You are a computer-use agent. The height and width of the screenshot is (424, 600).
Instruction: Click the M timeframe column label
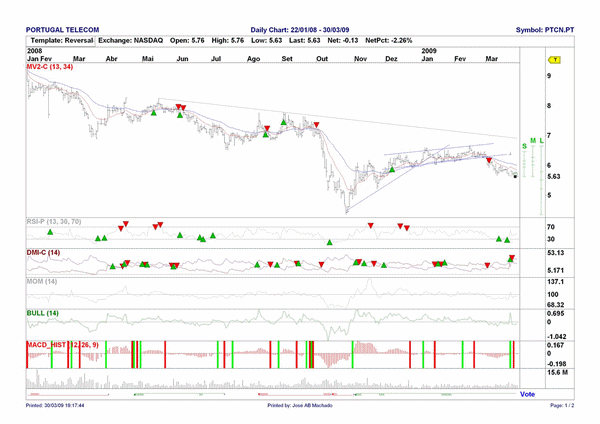coord(533,141)
